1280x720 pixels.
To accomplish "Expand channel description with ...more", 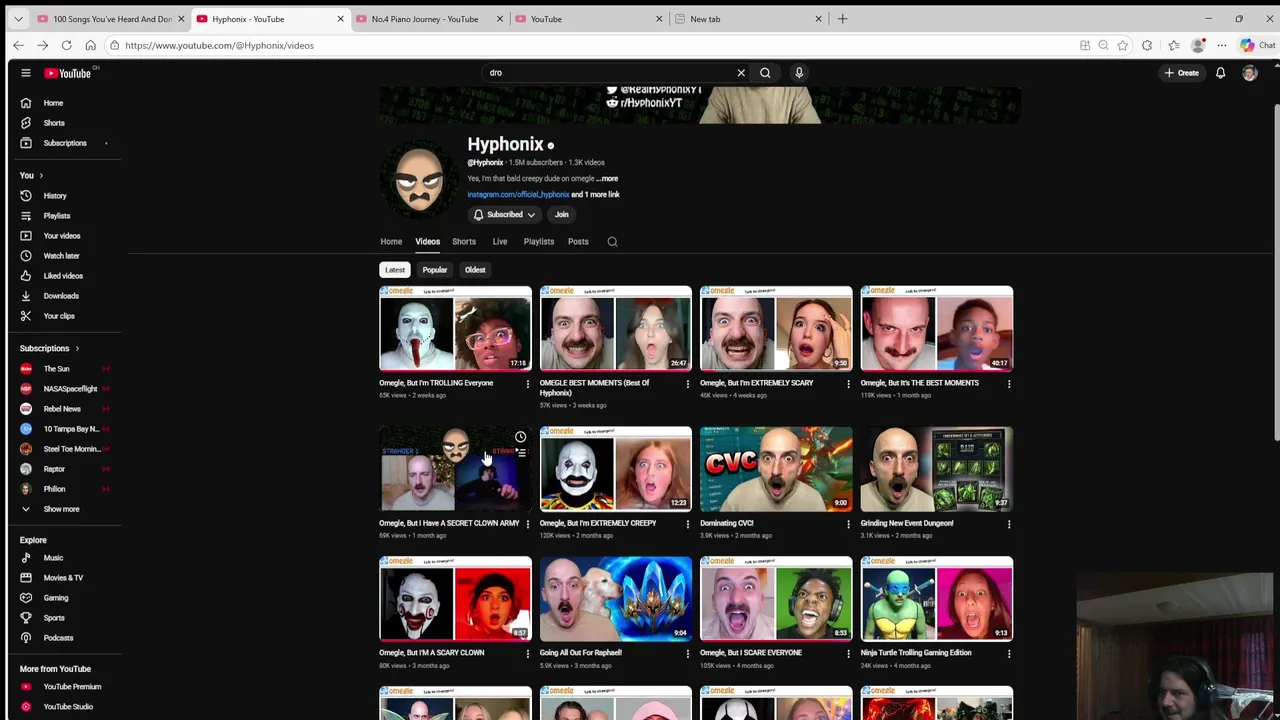I will point(608,179).
